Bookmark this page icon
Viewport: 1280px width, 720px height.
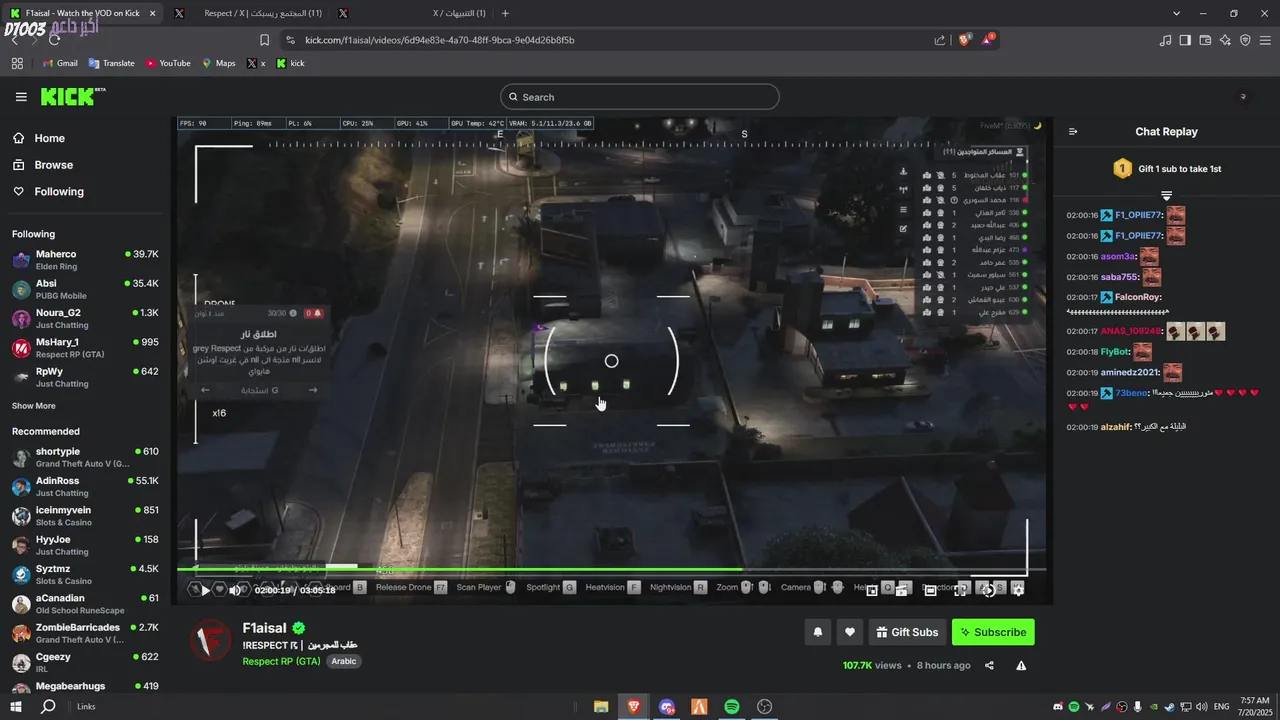tap(264, 40)
